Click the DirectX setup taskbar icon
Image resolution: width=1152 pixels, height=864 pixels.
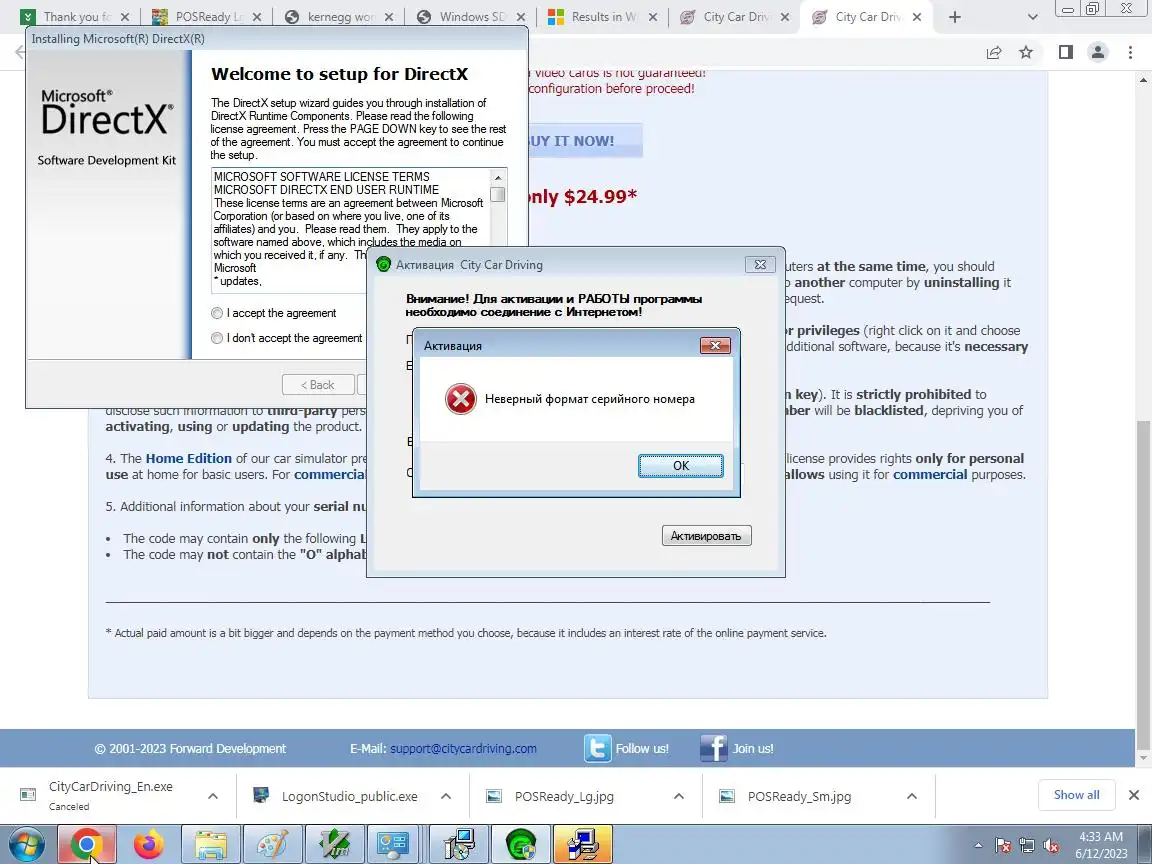[583, 845]
